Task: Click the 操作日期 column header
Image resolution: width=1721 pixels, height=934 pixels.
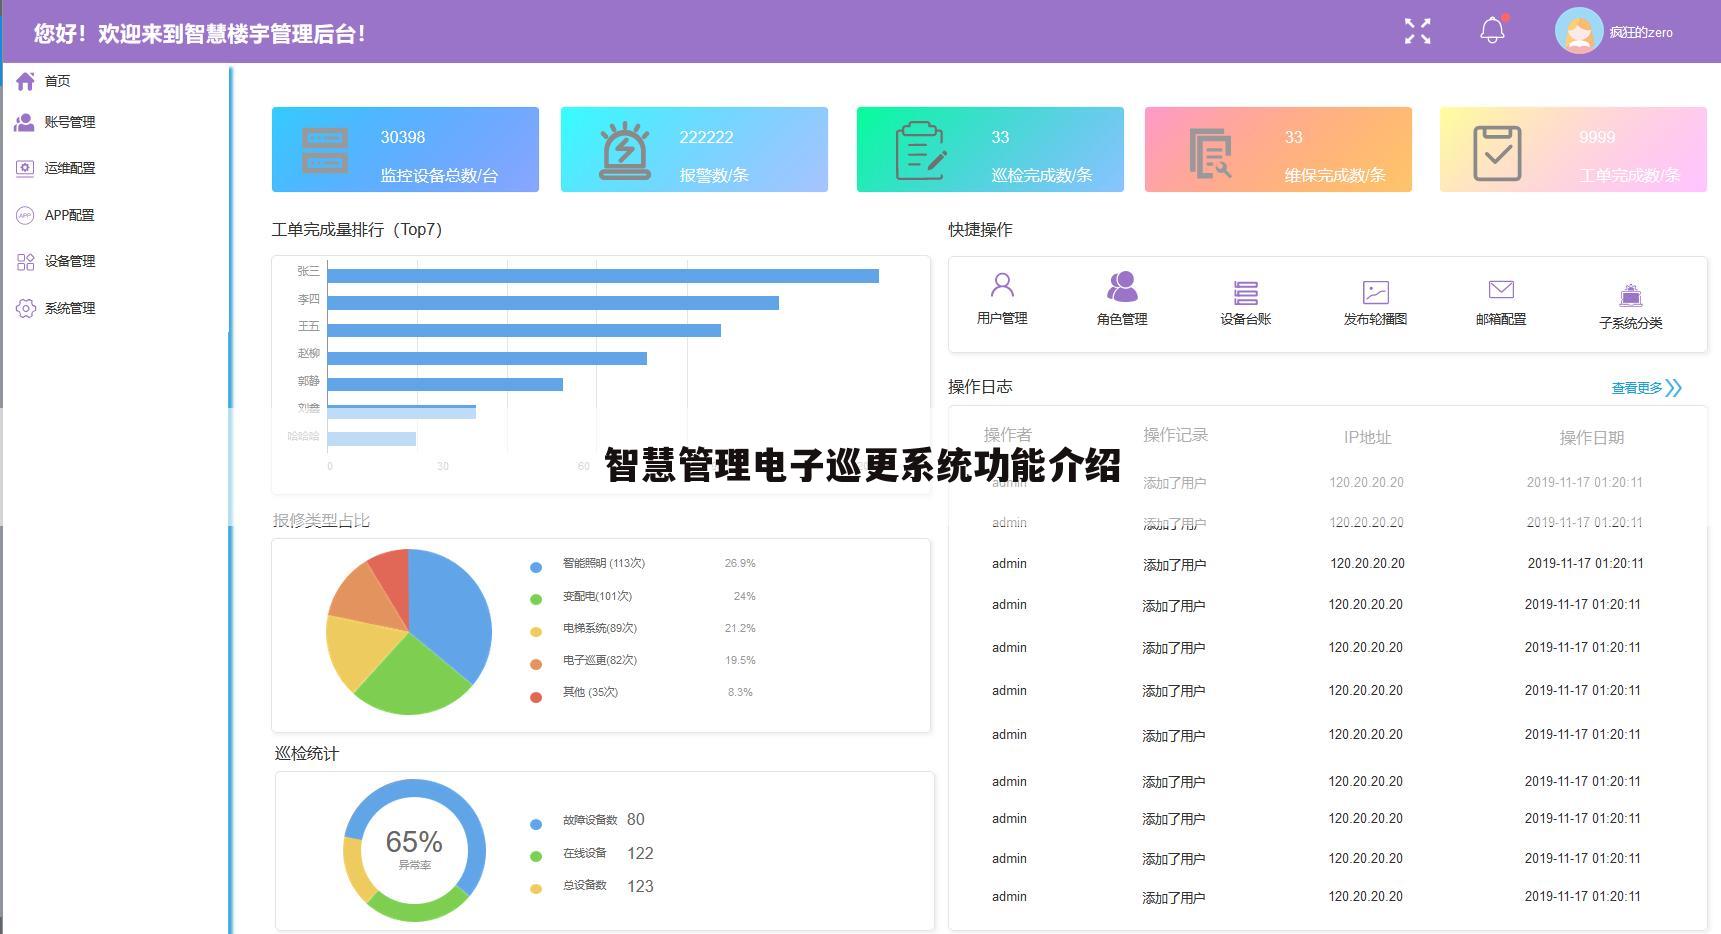Action: (1591, 438)
